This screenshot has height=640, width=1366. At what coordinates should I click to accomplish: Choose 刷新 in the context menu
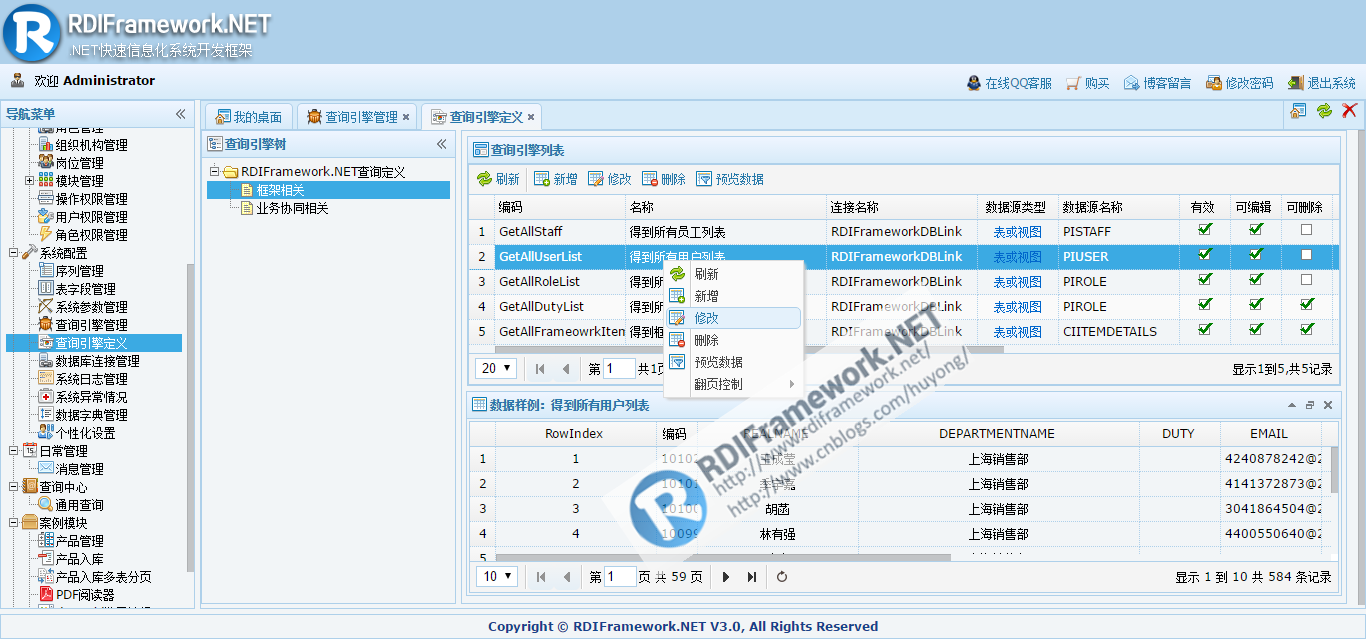click(x=733, y=274)
